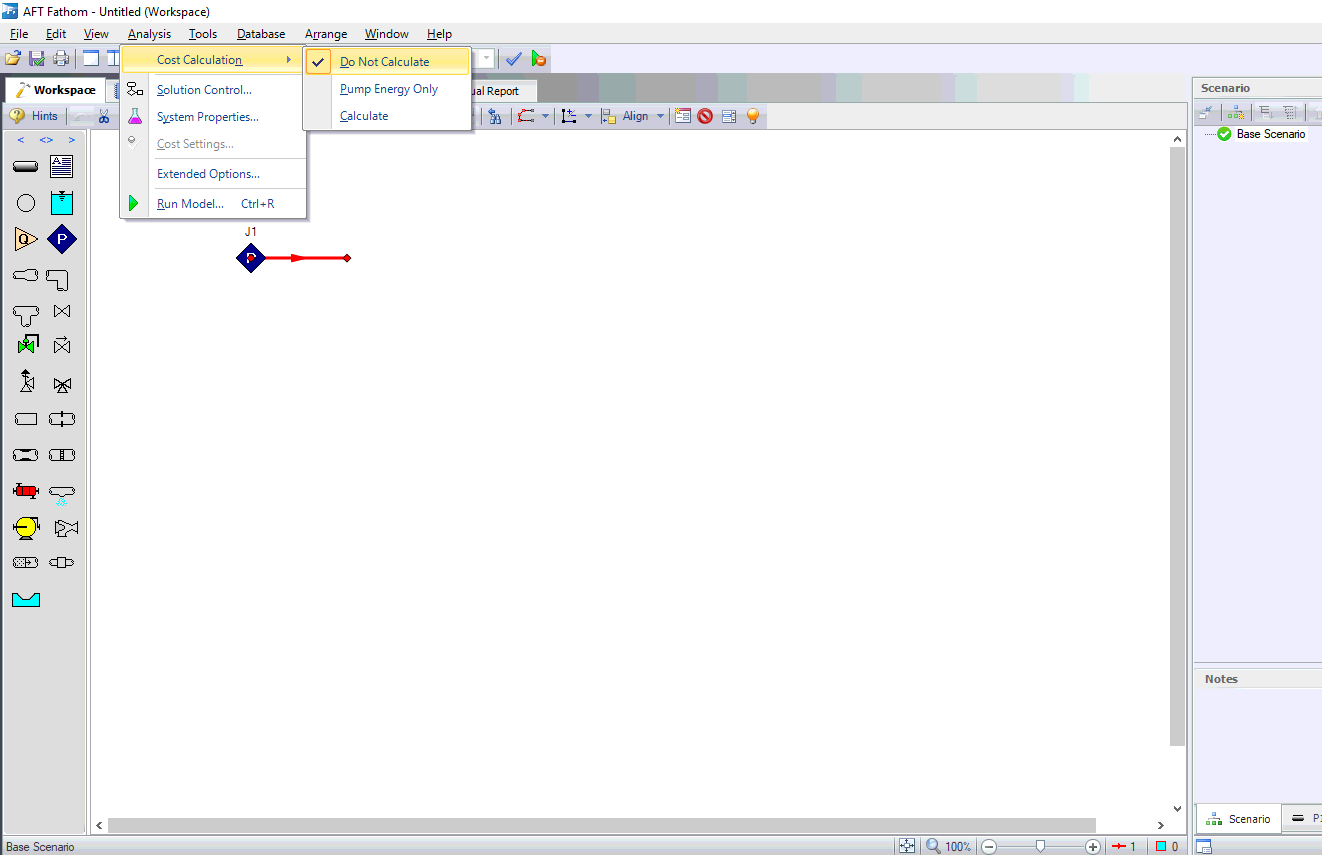
Task: Expand the dropdown beside the axis tool
Action: (588, 116)
